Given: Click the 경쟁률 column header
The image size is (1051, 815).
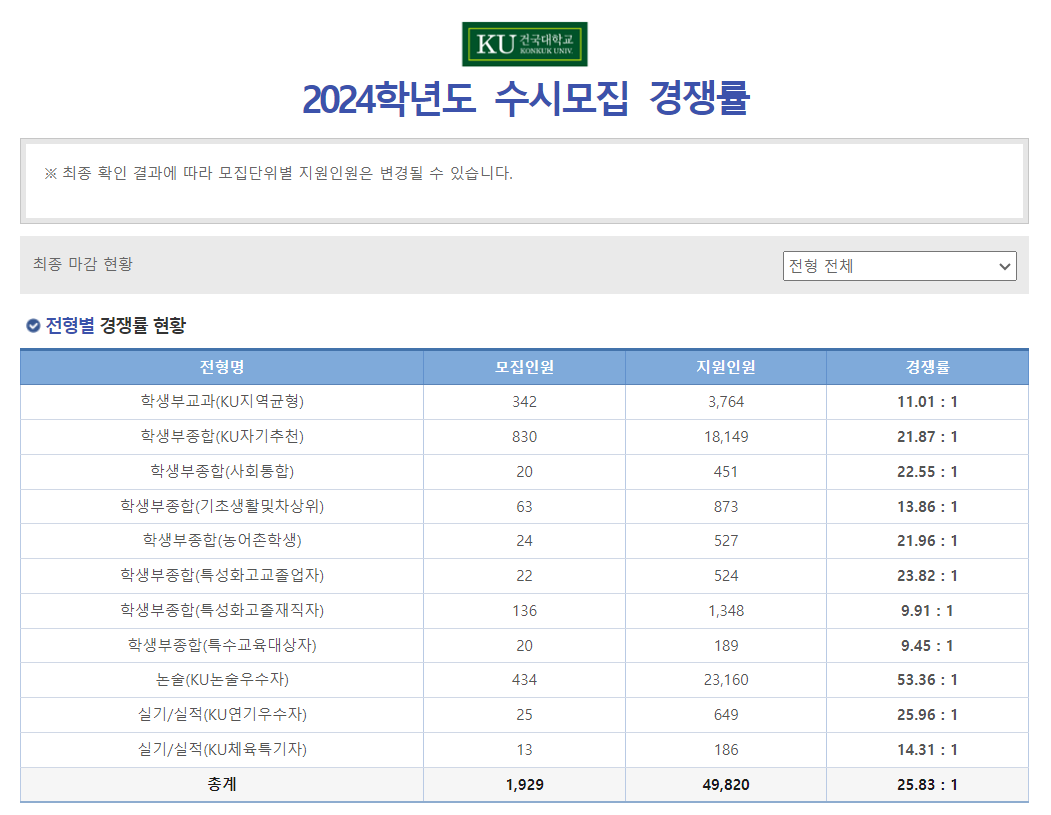Looking at the screenshot, I should pos(928,367).
